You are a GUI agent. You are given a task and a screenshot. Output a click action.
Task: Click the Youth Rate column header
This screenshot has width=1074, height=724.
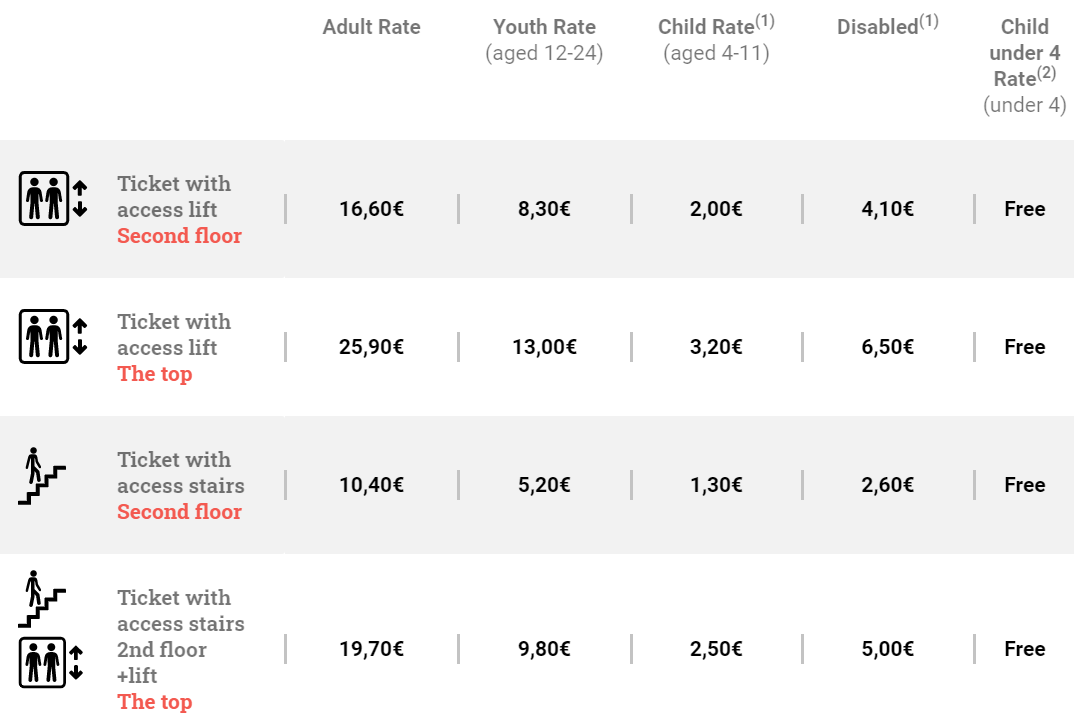click(x=544, y=28)
